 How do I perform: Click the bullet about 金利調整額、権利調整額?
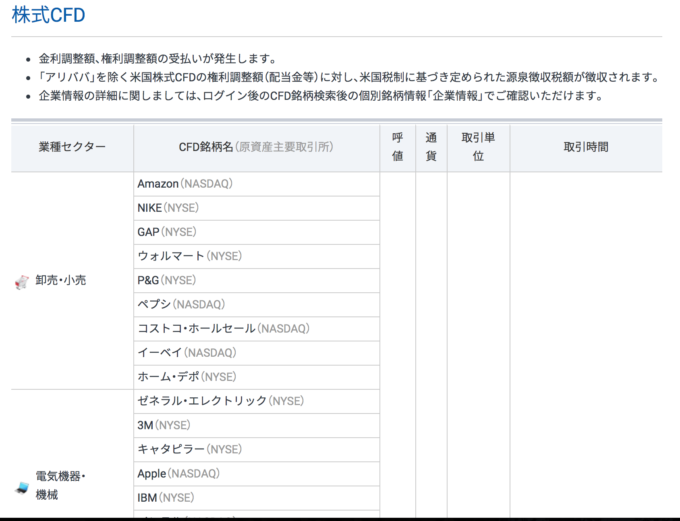click(x=158, y=59)
